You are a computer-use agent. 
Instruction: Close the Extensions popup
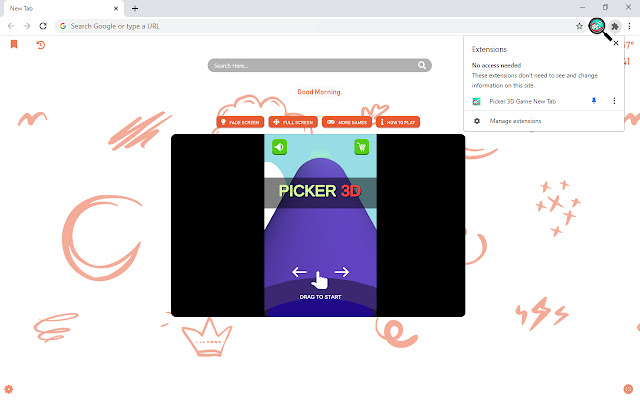(x=616, y=43)
